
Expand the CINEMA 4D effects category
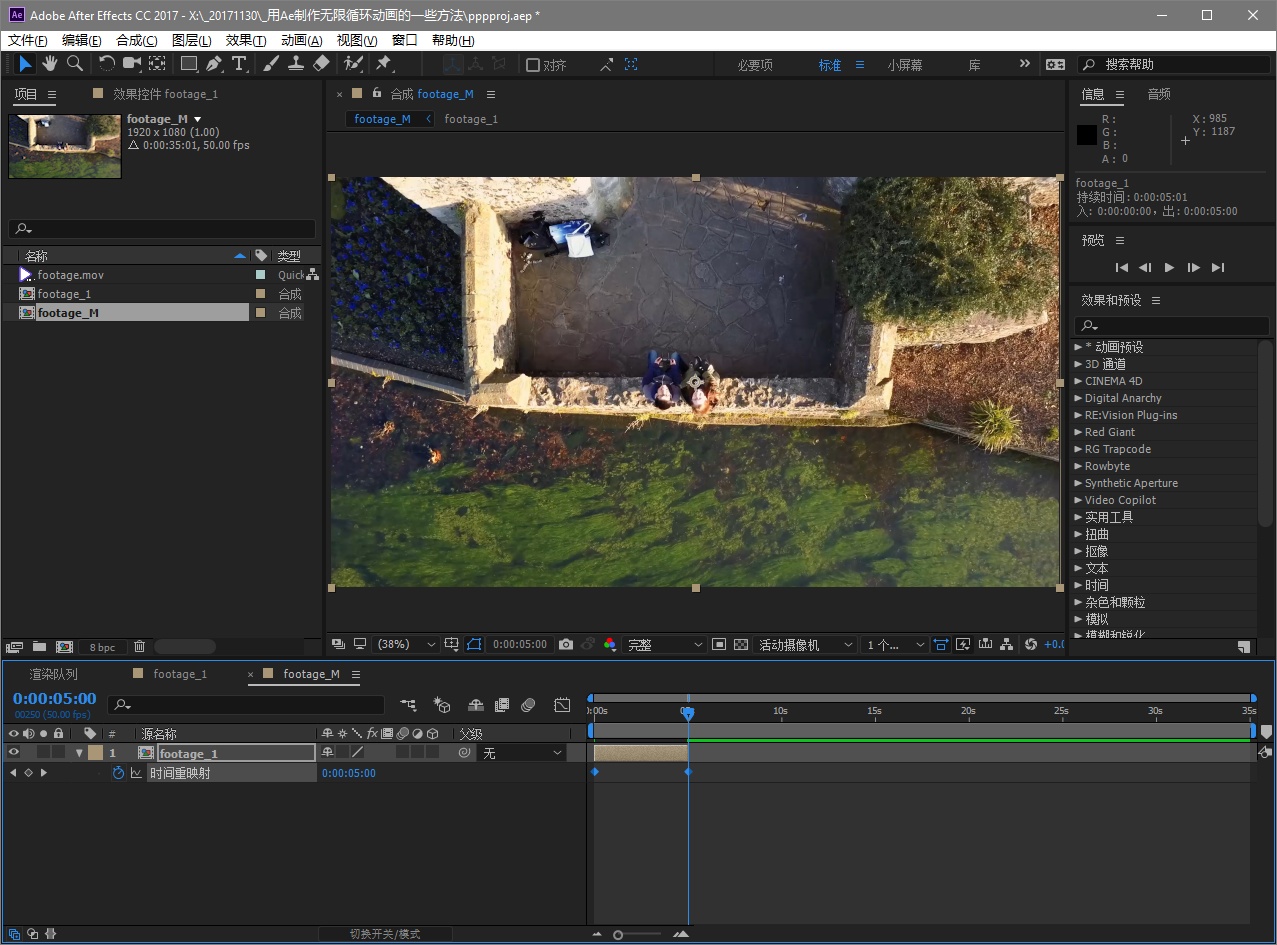tap(1078, 381)
